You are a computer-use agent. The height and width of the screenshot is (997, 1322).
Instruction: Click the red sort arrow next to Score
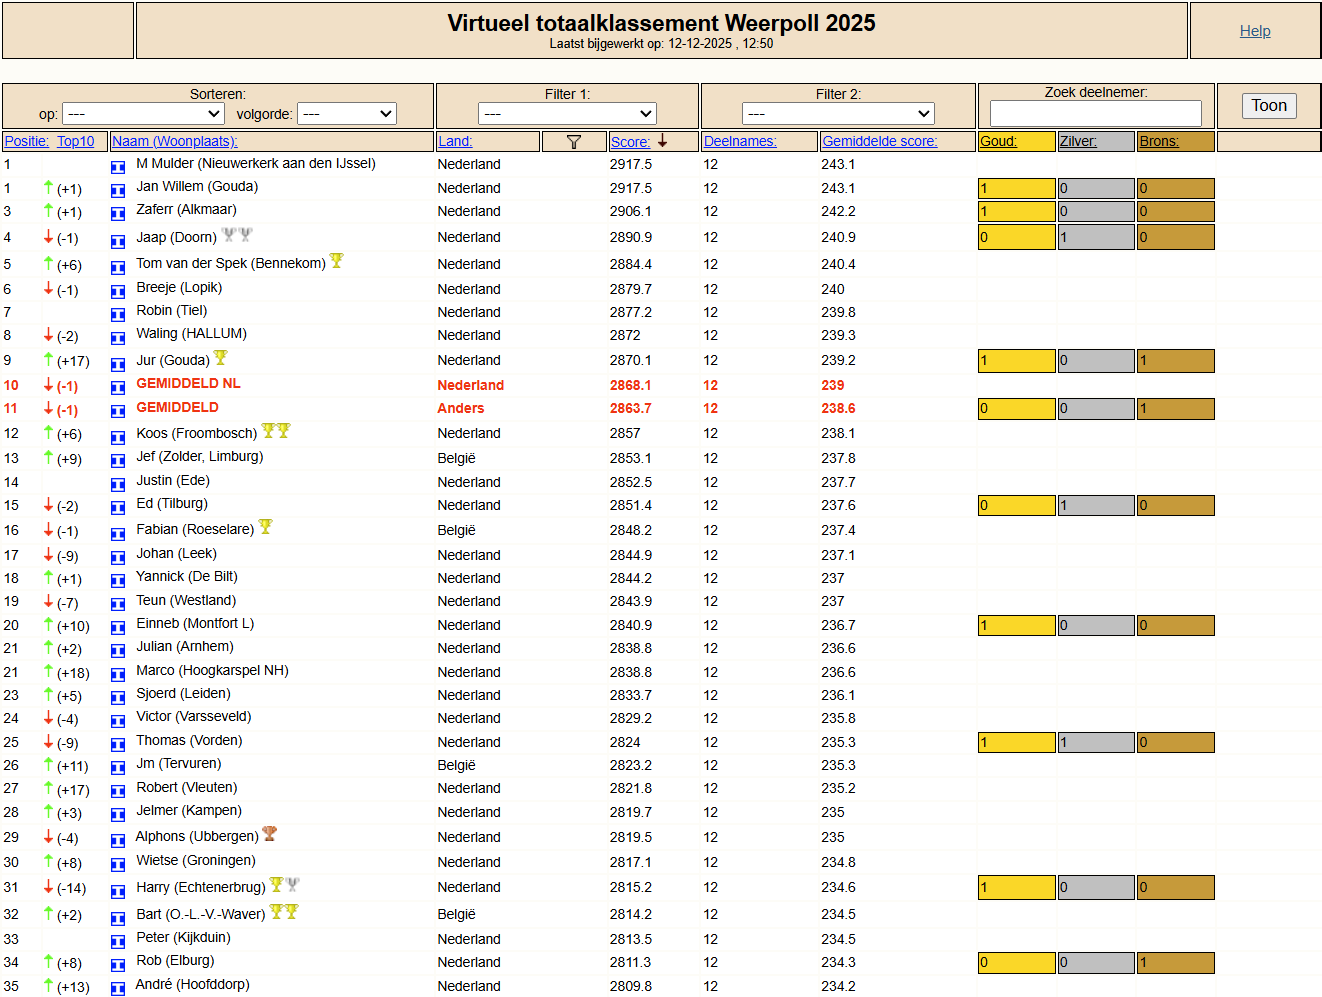click(662, 141)
